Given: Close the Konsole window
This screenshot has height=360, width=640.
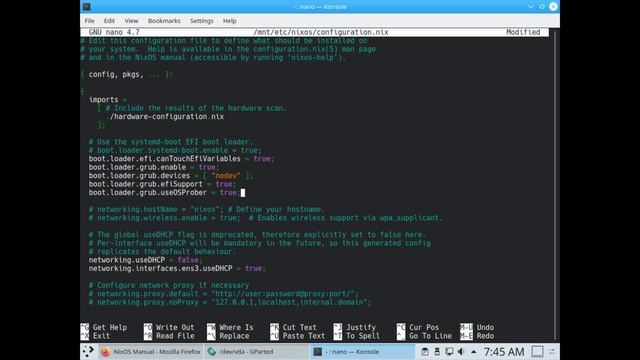Looking at the screenshot, I should coord(553,7).
